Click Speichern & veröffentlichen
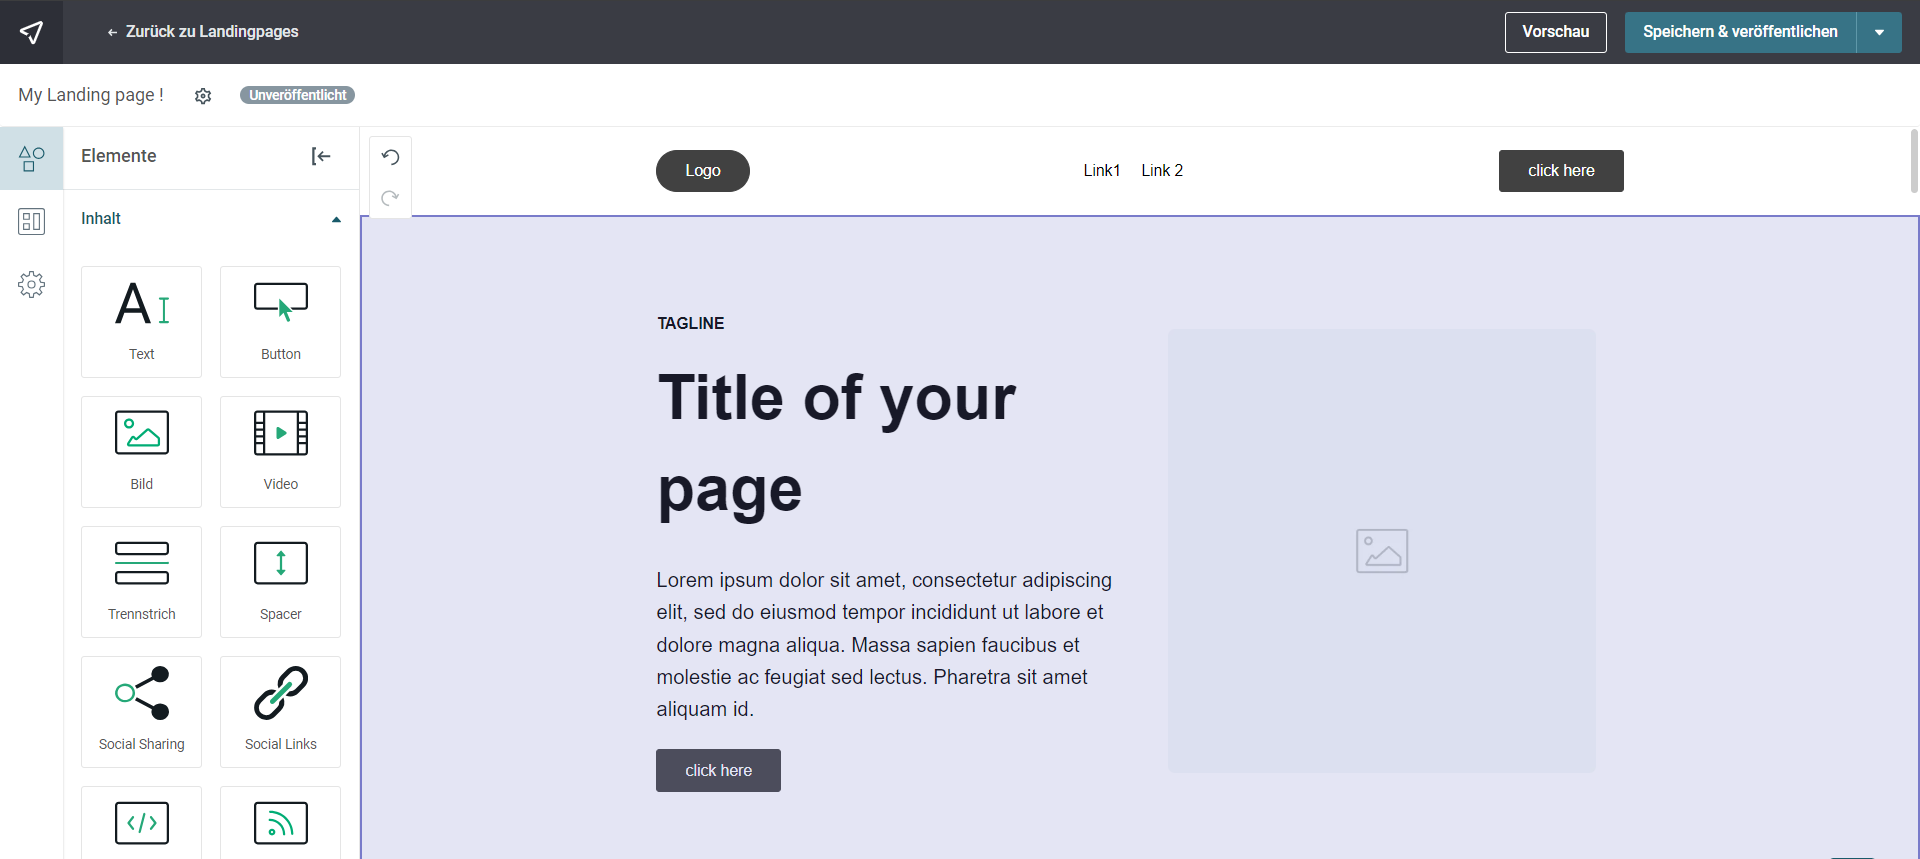This screenshot has width=1920, height=859. pyautogui.click(x=1739, y=32)
